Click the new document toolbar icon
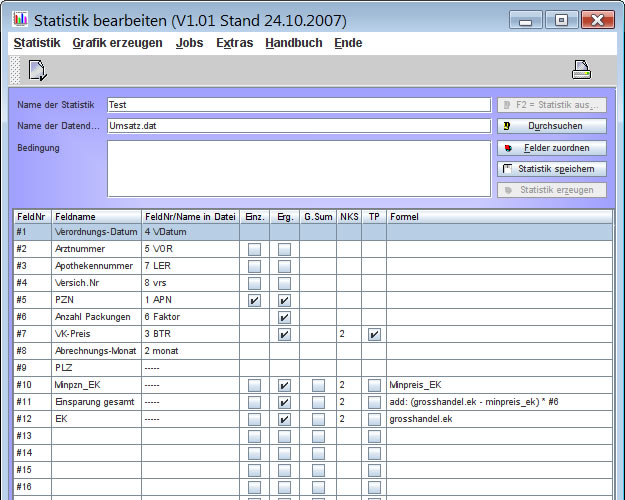The width and height of the screenshot is (625, 500). point(37,69)
